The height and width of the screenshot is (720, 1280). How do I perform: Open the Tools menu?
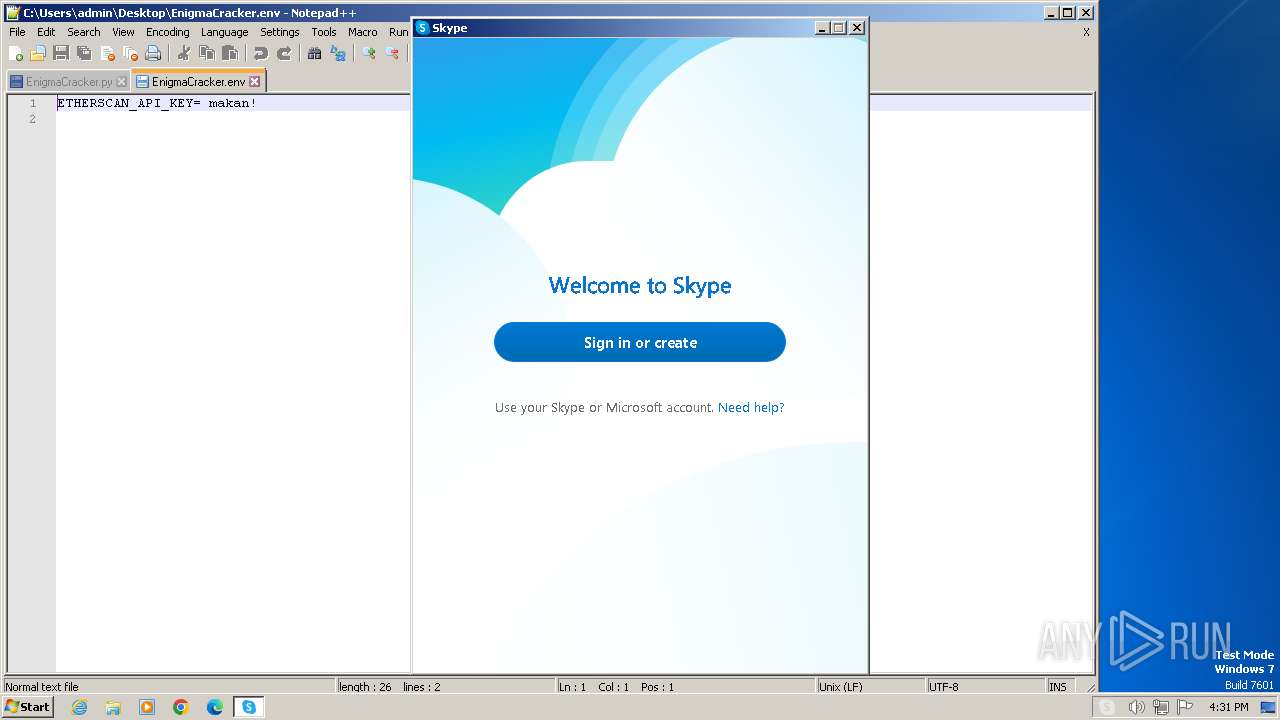pos(324,32)
